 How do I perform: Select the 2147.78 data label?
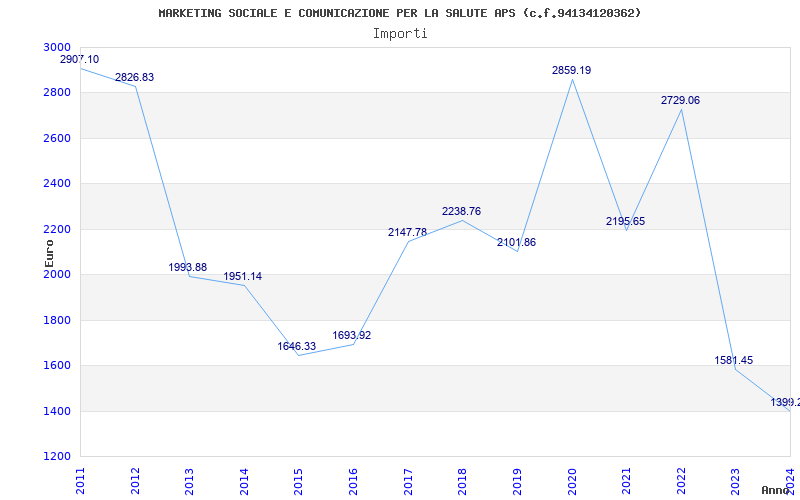407,233
